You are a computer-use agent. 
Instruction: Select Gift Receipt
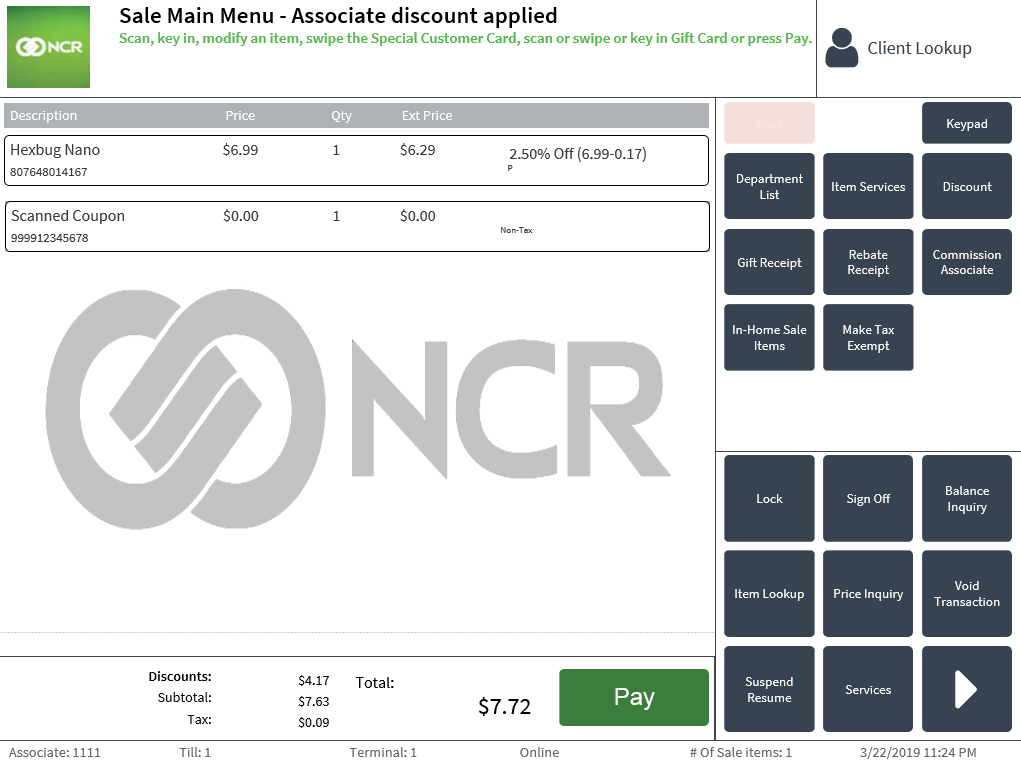tap(769, 262)
